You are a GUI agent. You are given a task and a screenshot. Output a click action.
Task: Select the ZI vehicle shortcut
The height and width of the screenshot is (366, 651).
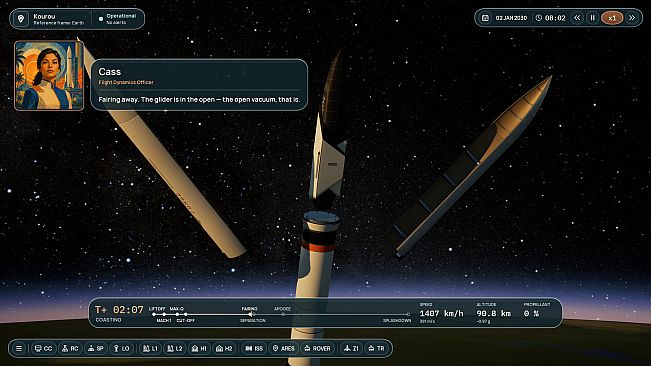pos(351,349)
